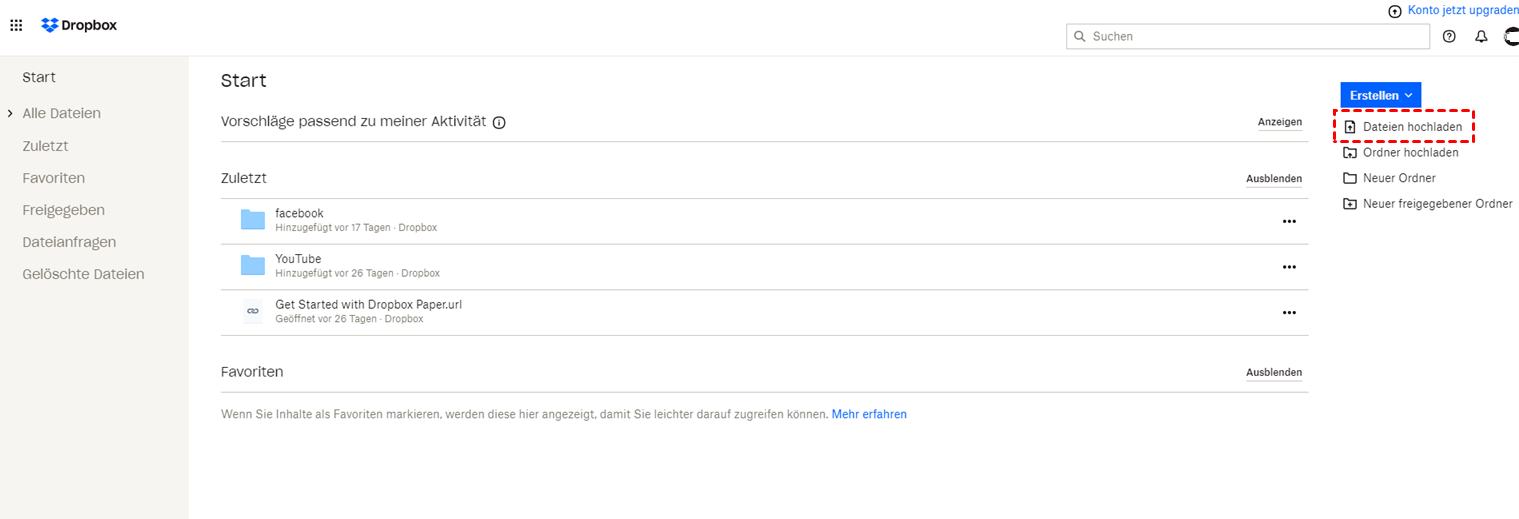Click the info icon beside Vorschläge heading
This screenshot has height=519, width=1519.
(499, 123)
